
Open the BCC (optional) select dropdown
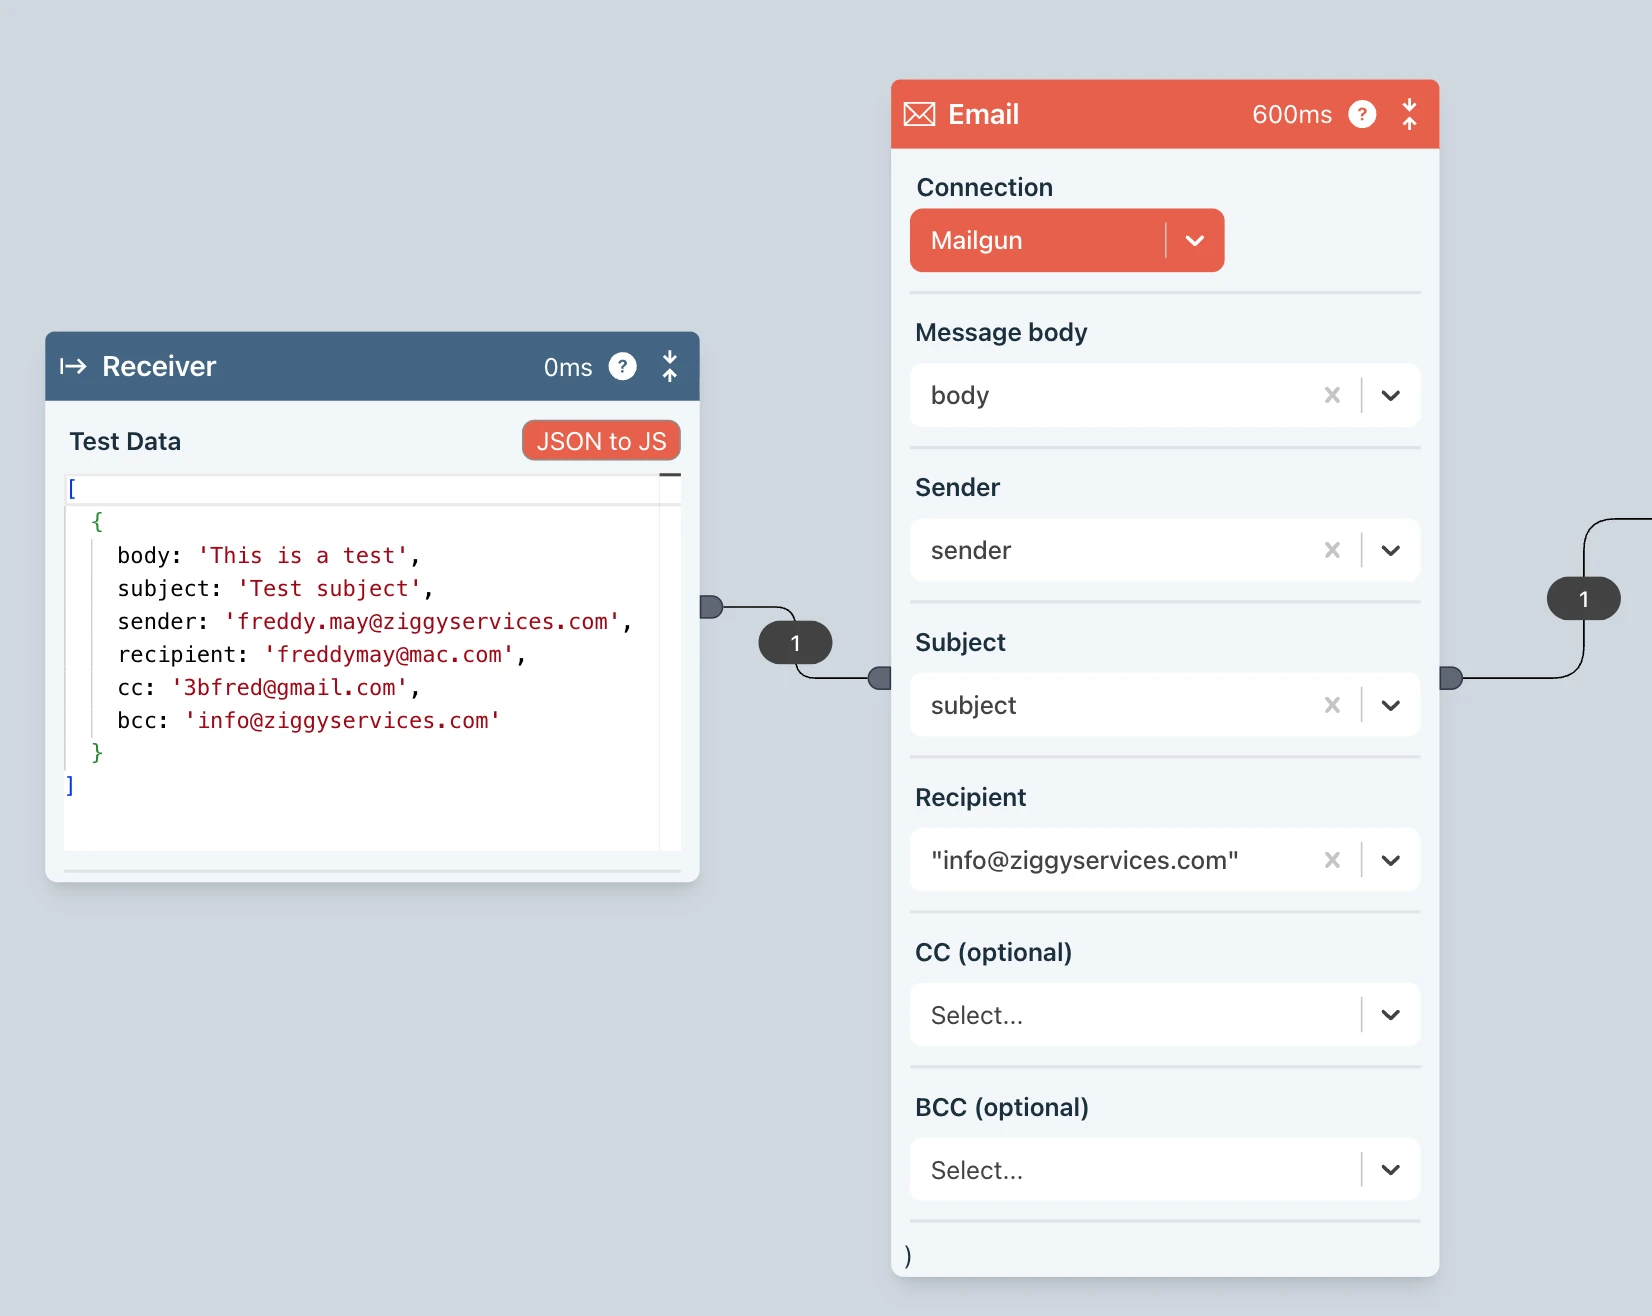pyautogui.click(x=1390, y=1170)
